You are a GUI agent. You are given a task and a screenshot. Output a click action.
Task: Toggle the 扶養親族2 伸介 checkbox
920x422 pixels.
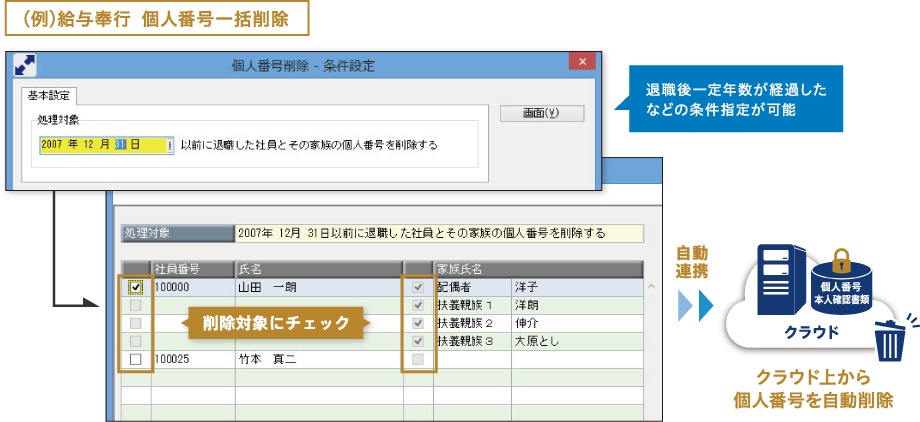pos(418,323)
